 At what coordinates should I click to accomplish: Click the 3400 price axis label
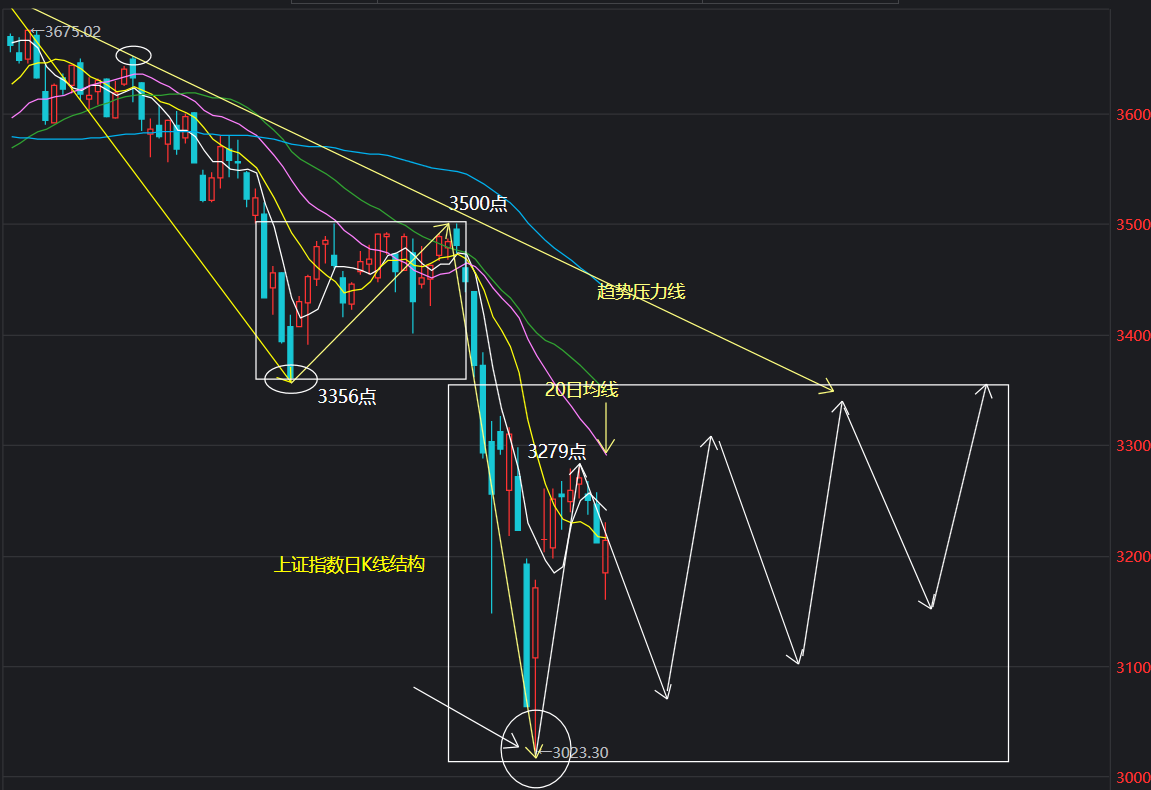click(1133, 336)
